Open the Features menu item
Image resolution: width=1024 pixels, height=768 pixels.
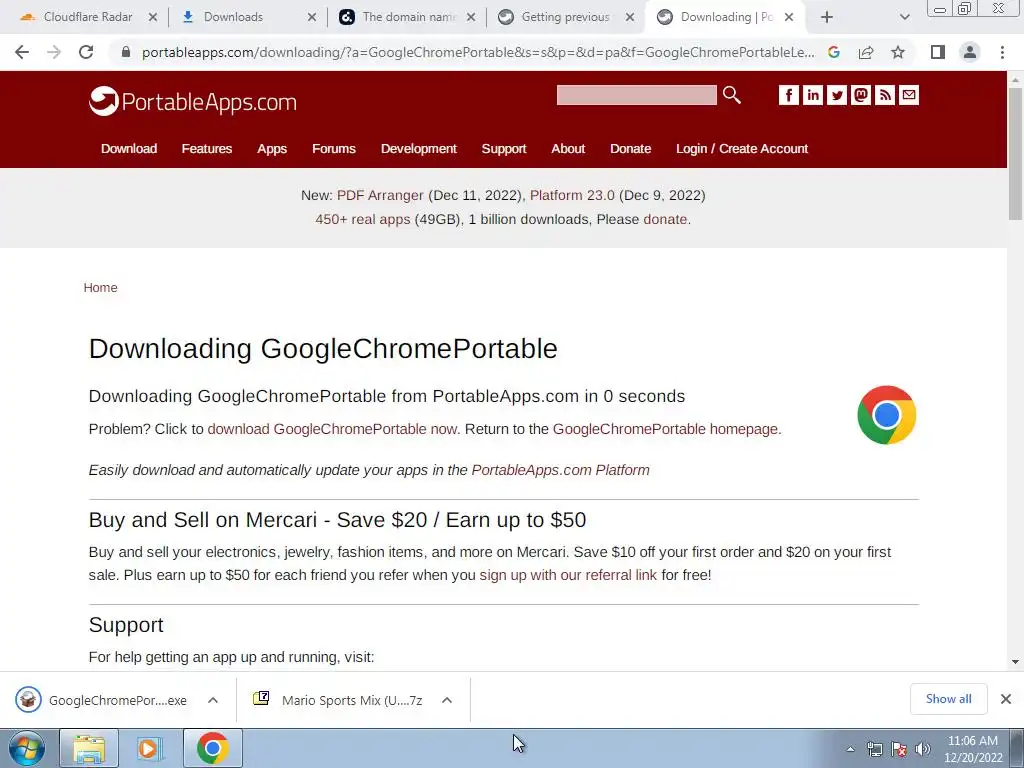[x=206, y=149]
